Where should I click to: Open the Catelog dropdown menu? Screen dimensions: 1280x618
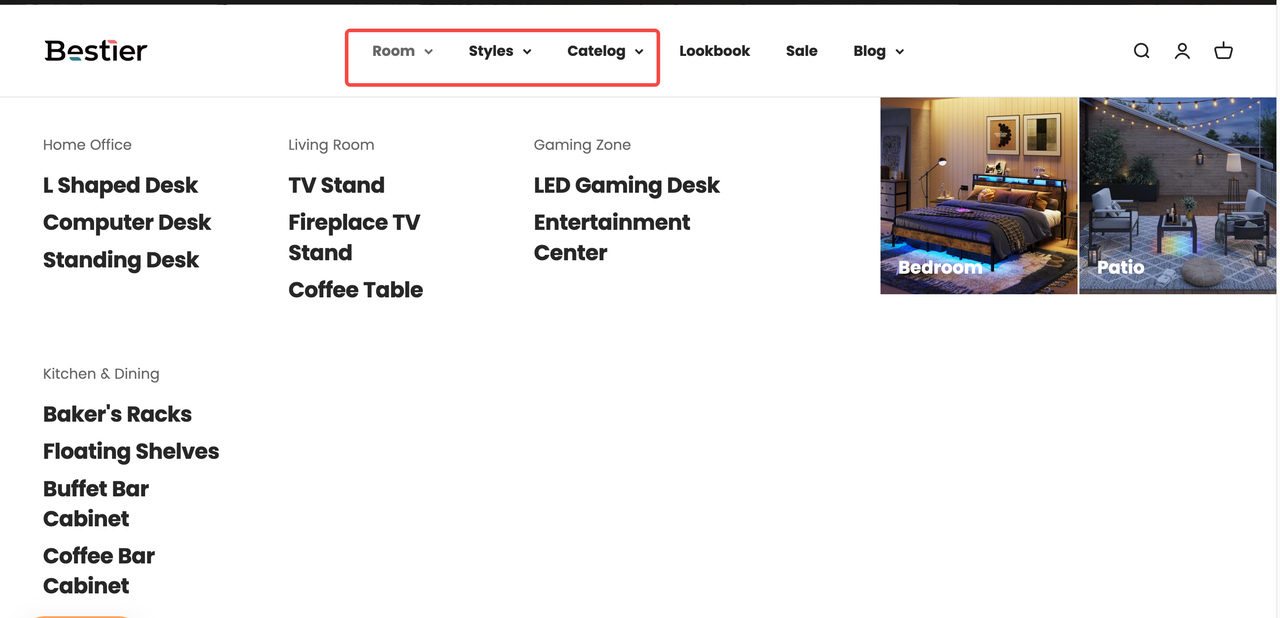(x=605, y=51)
